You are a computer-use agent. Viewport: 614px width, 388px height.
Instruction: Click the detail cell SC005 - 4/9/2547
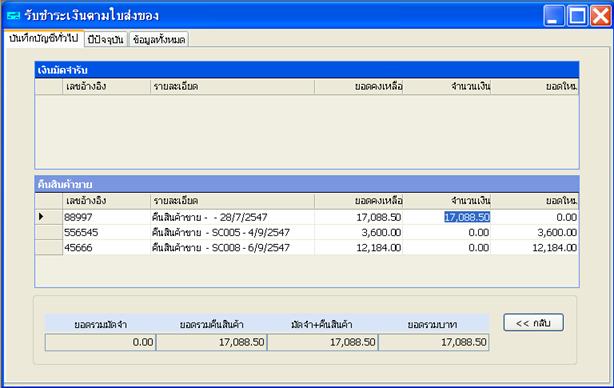232,233
